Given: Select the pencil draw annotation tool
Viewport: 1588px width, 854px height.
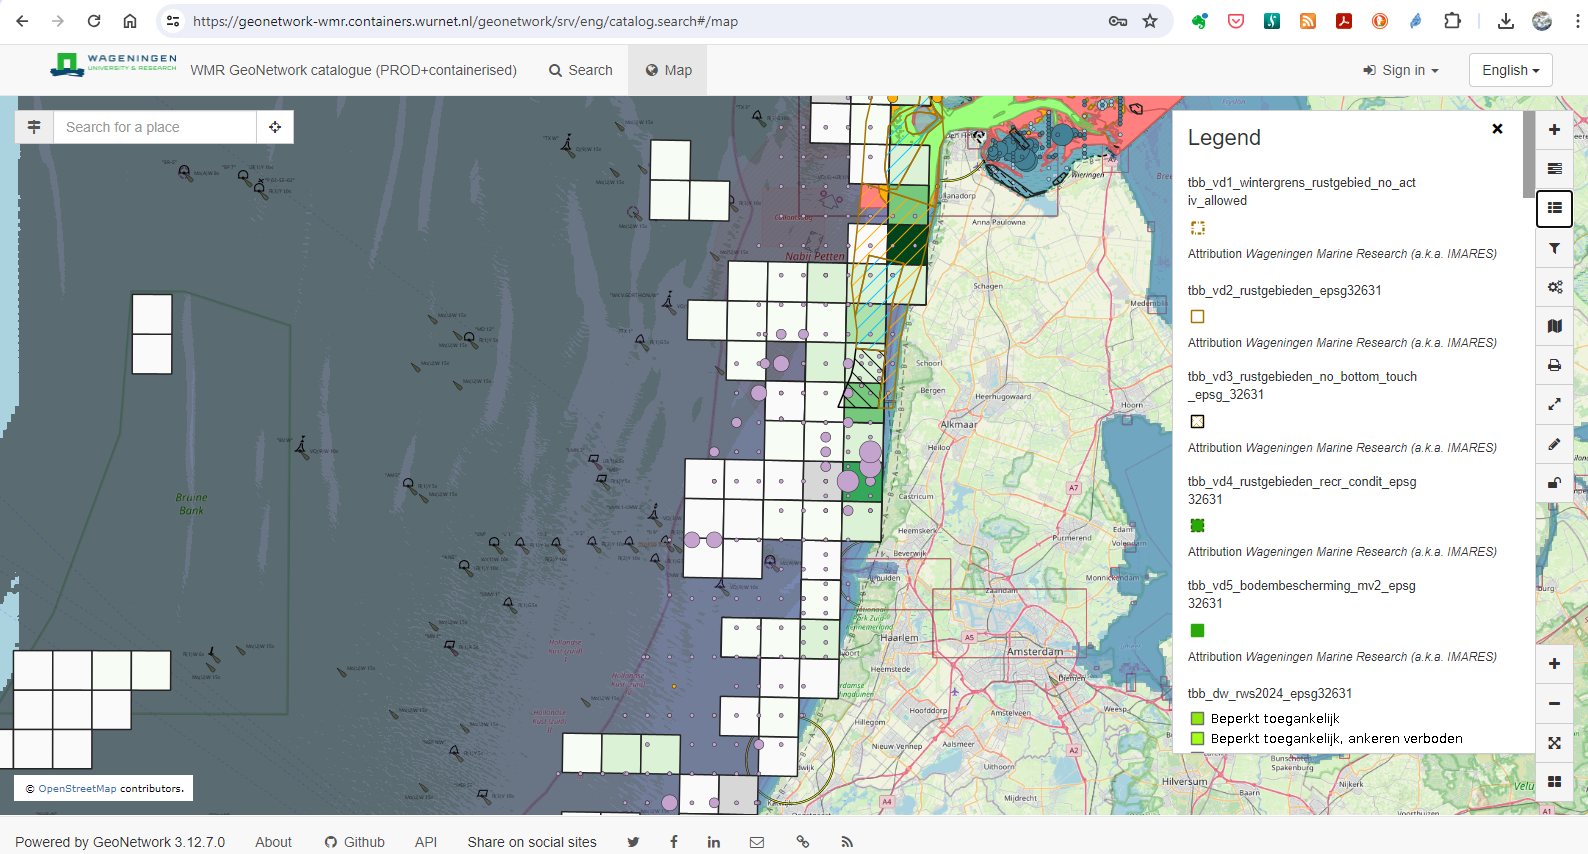Looking at the screenshot, I should 1554,444.
